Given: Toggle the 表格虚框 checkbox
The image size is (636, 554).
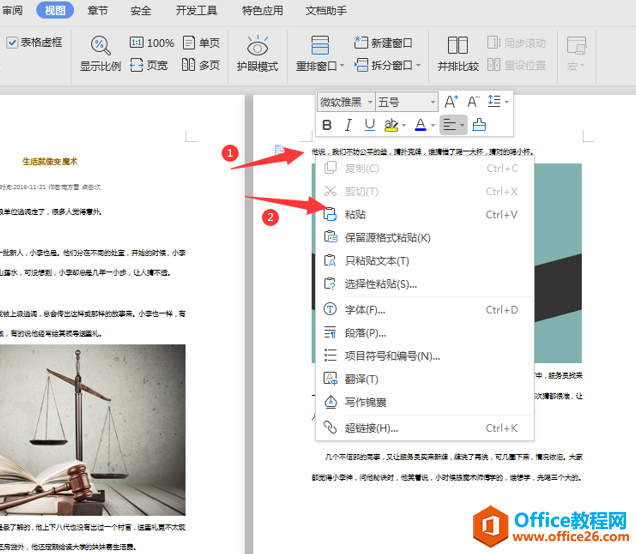Looking at the screenshot, I should [12, 42].
